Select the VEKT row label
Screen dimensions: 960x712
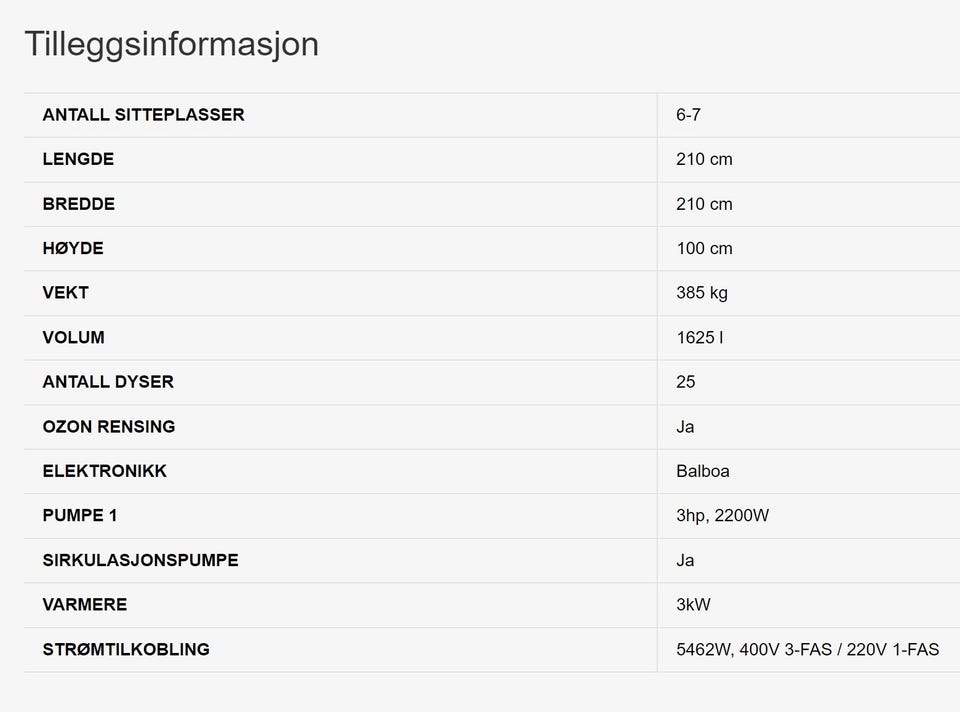point(66,293)
